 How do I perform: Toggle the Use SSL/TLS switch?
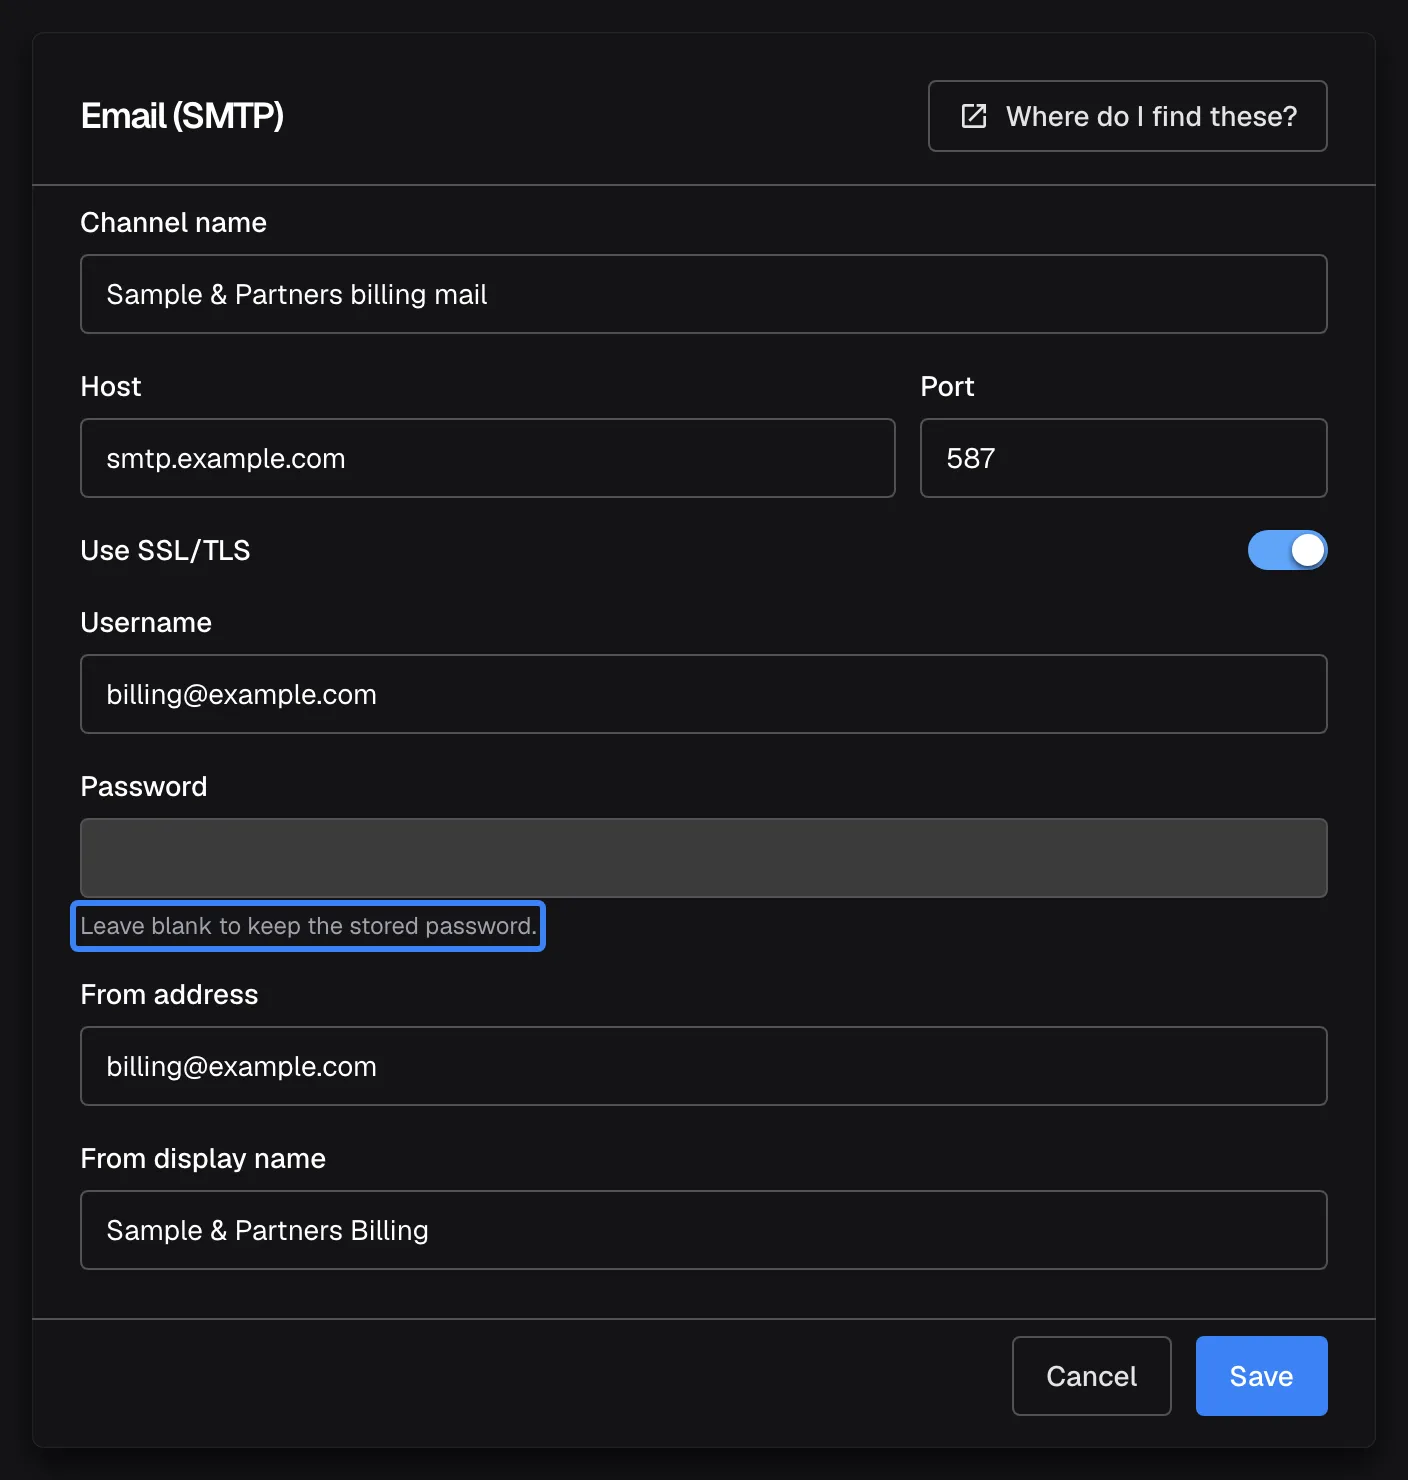pos(1287,550)
